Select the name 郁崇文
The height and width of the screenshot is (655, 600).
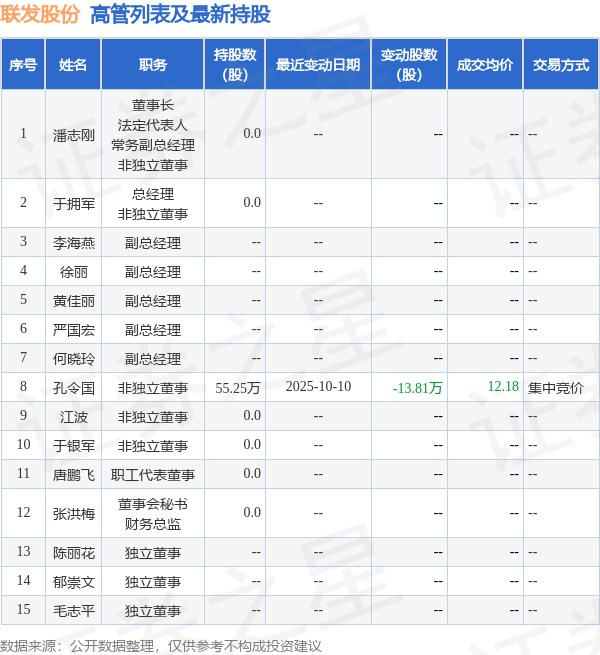(74, 582)
